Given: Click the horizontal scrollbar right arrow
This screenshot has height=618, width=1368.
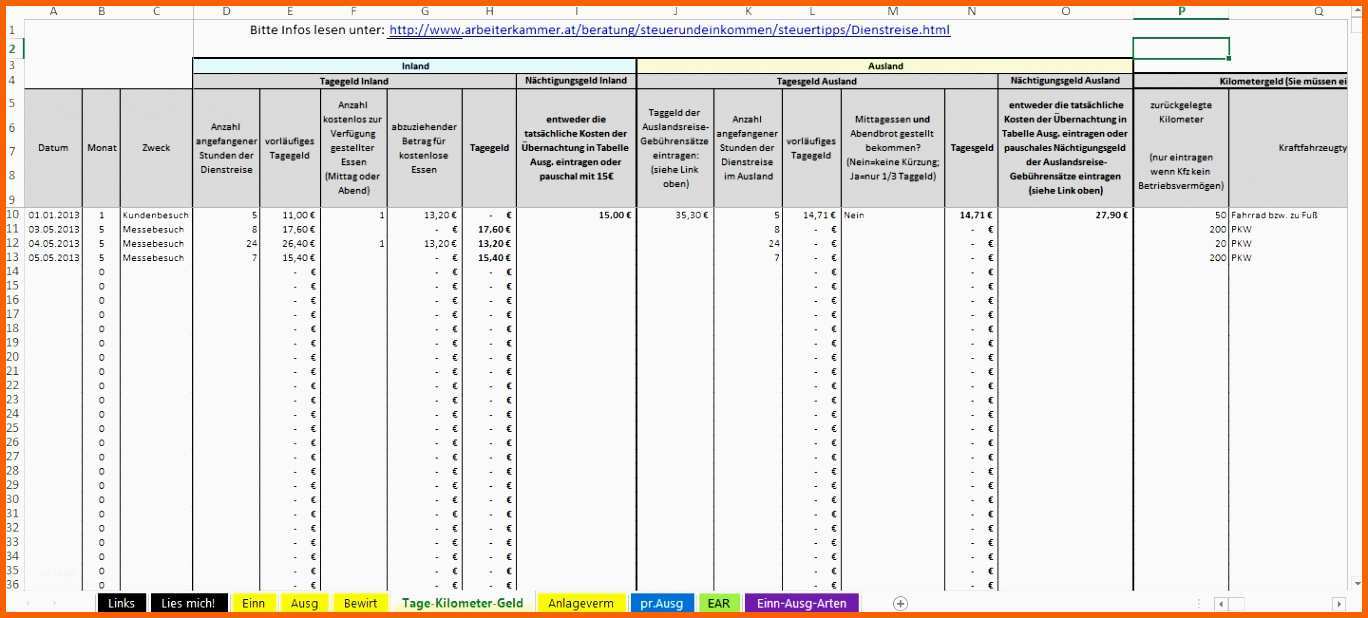Looking at the screenshot, I should pyautogui.click(x=1338, y=604).
